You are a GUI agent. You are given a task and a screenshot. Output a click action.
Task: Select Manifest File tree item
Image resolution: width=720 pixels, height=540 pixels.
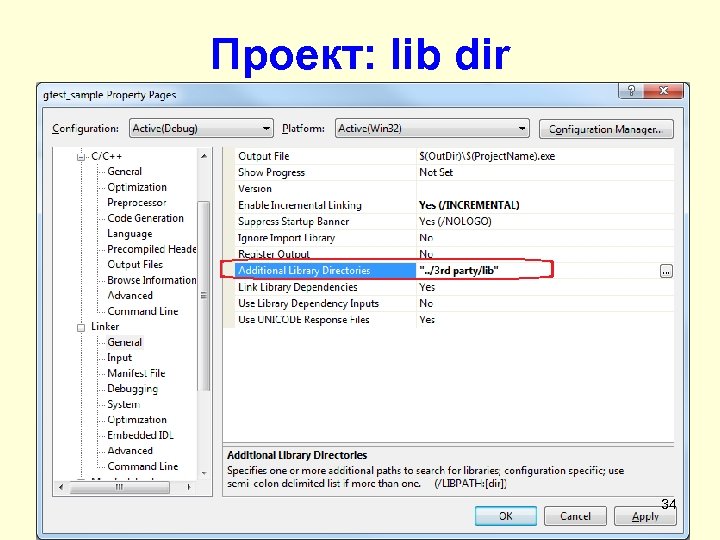[136, 373]
